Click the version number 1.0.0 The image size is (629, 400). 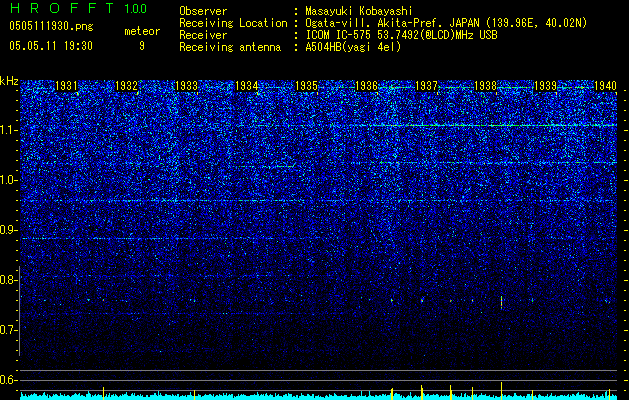(135, 8)
